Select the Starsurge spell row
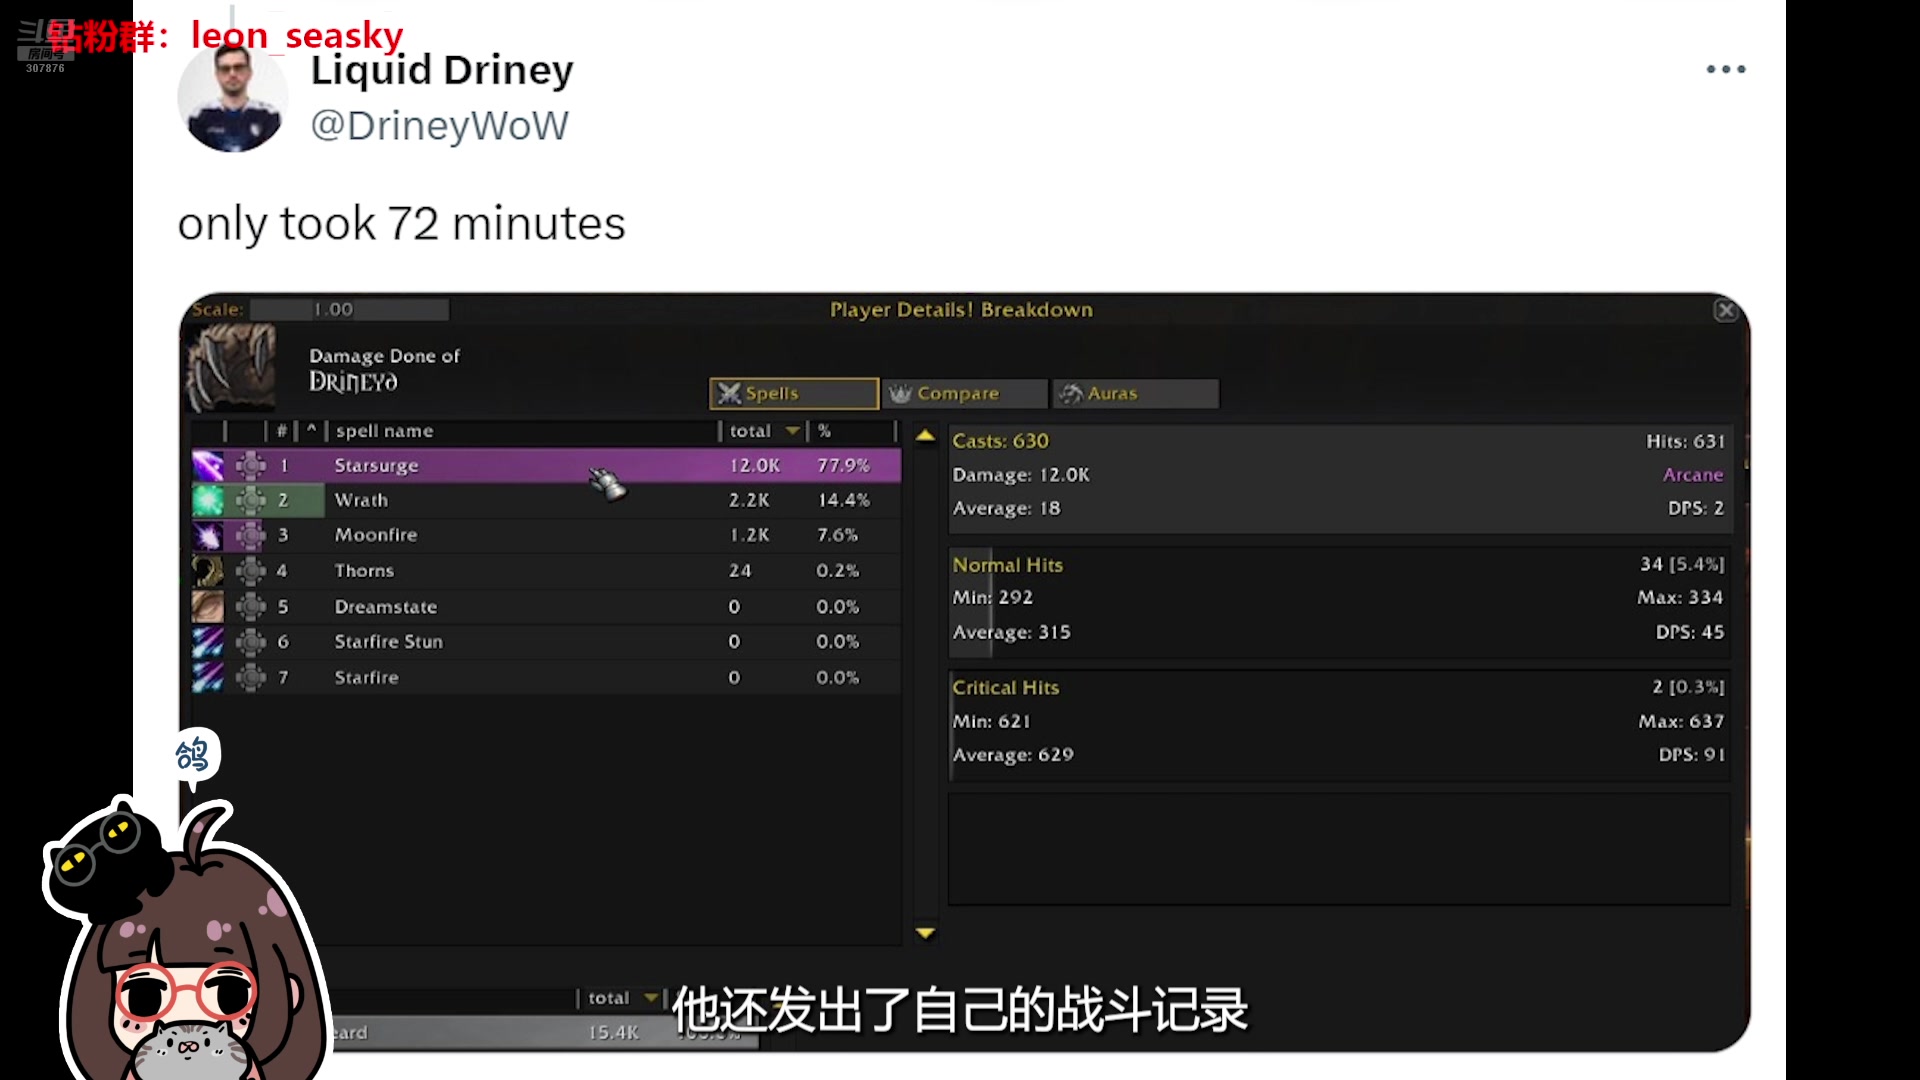This screenshot has width=1920, height=1080. [x=546, y=466]
